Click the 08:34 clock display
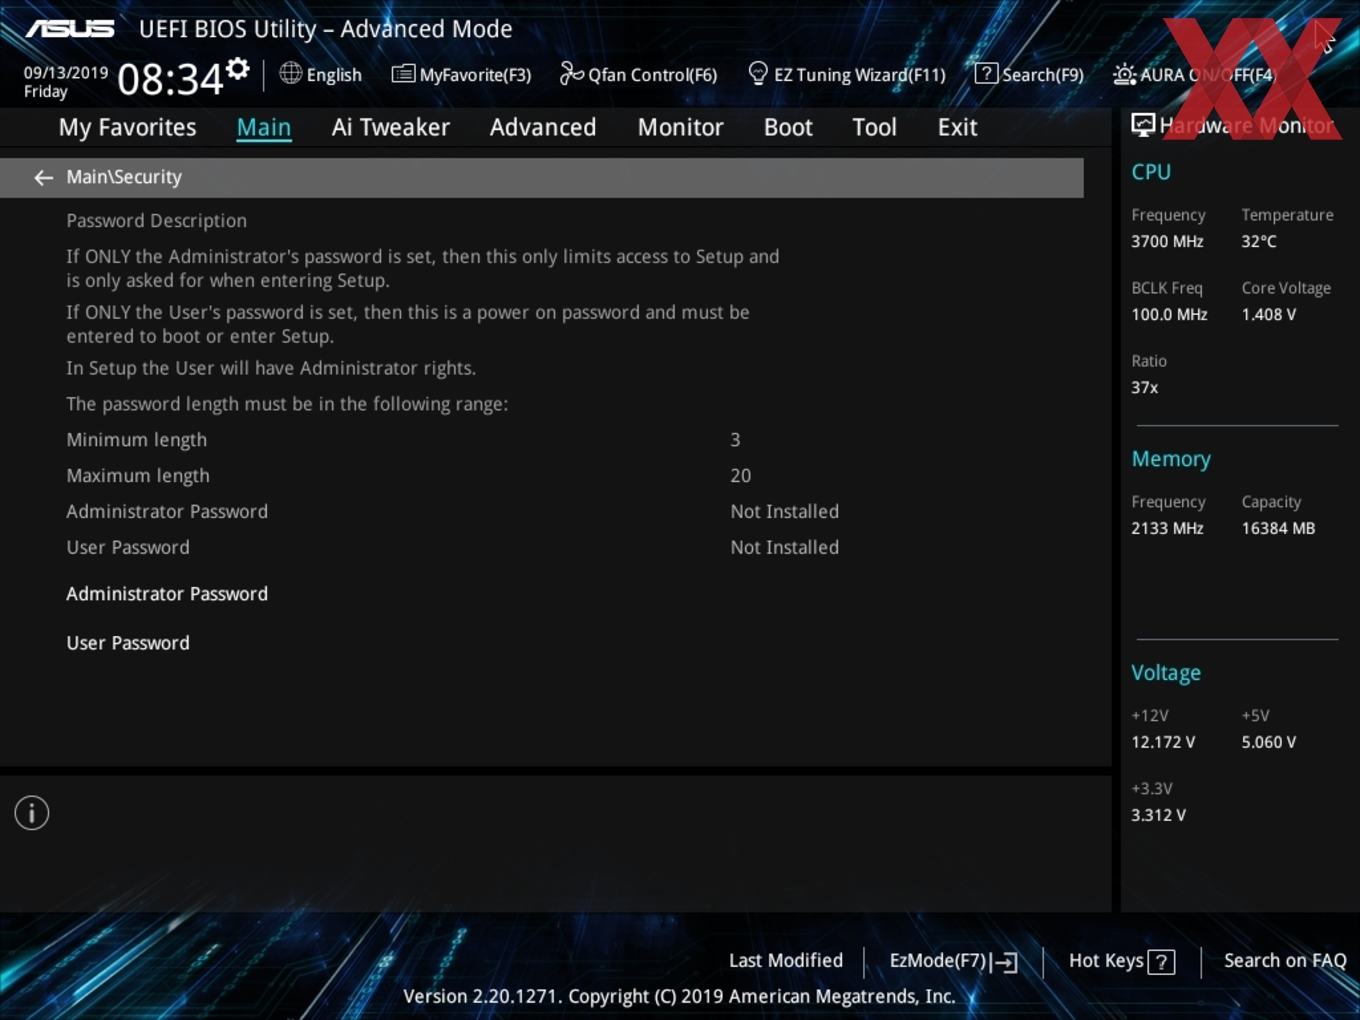Viewport: 1360px width, 1020px height. 170,79
